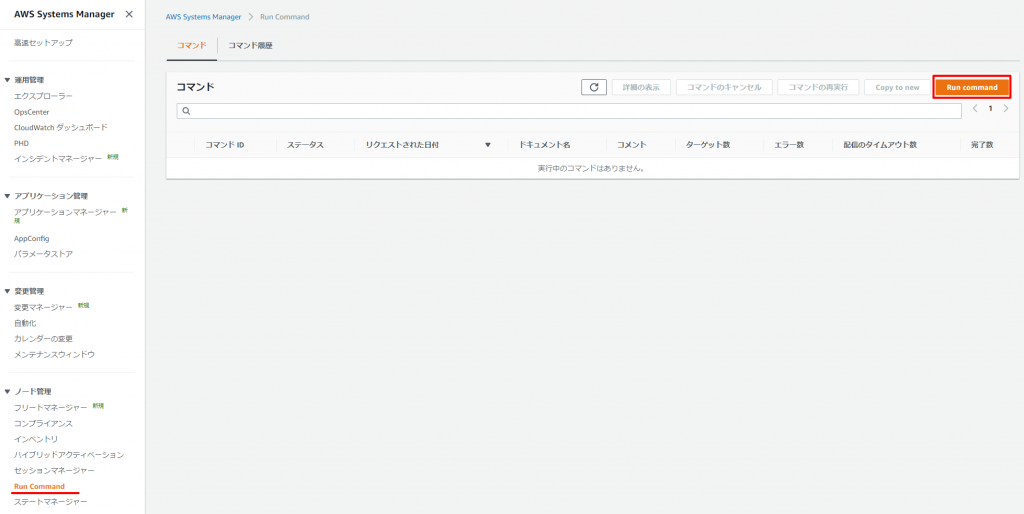This screenshot has width=1024, height=514.
Task: Open AppConfig in sidebar
Action: 31,238
